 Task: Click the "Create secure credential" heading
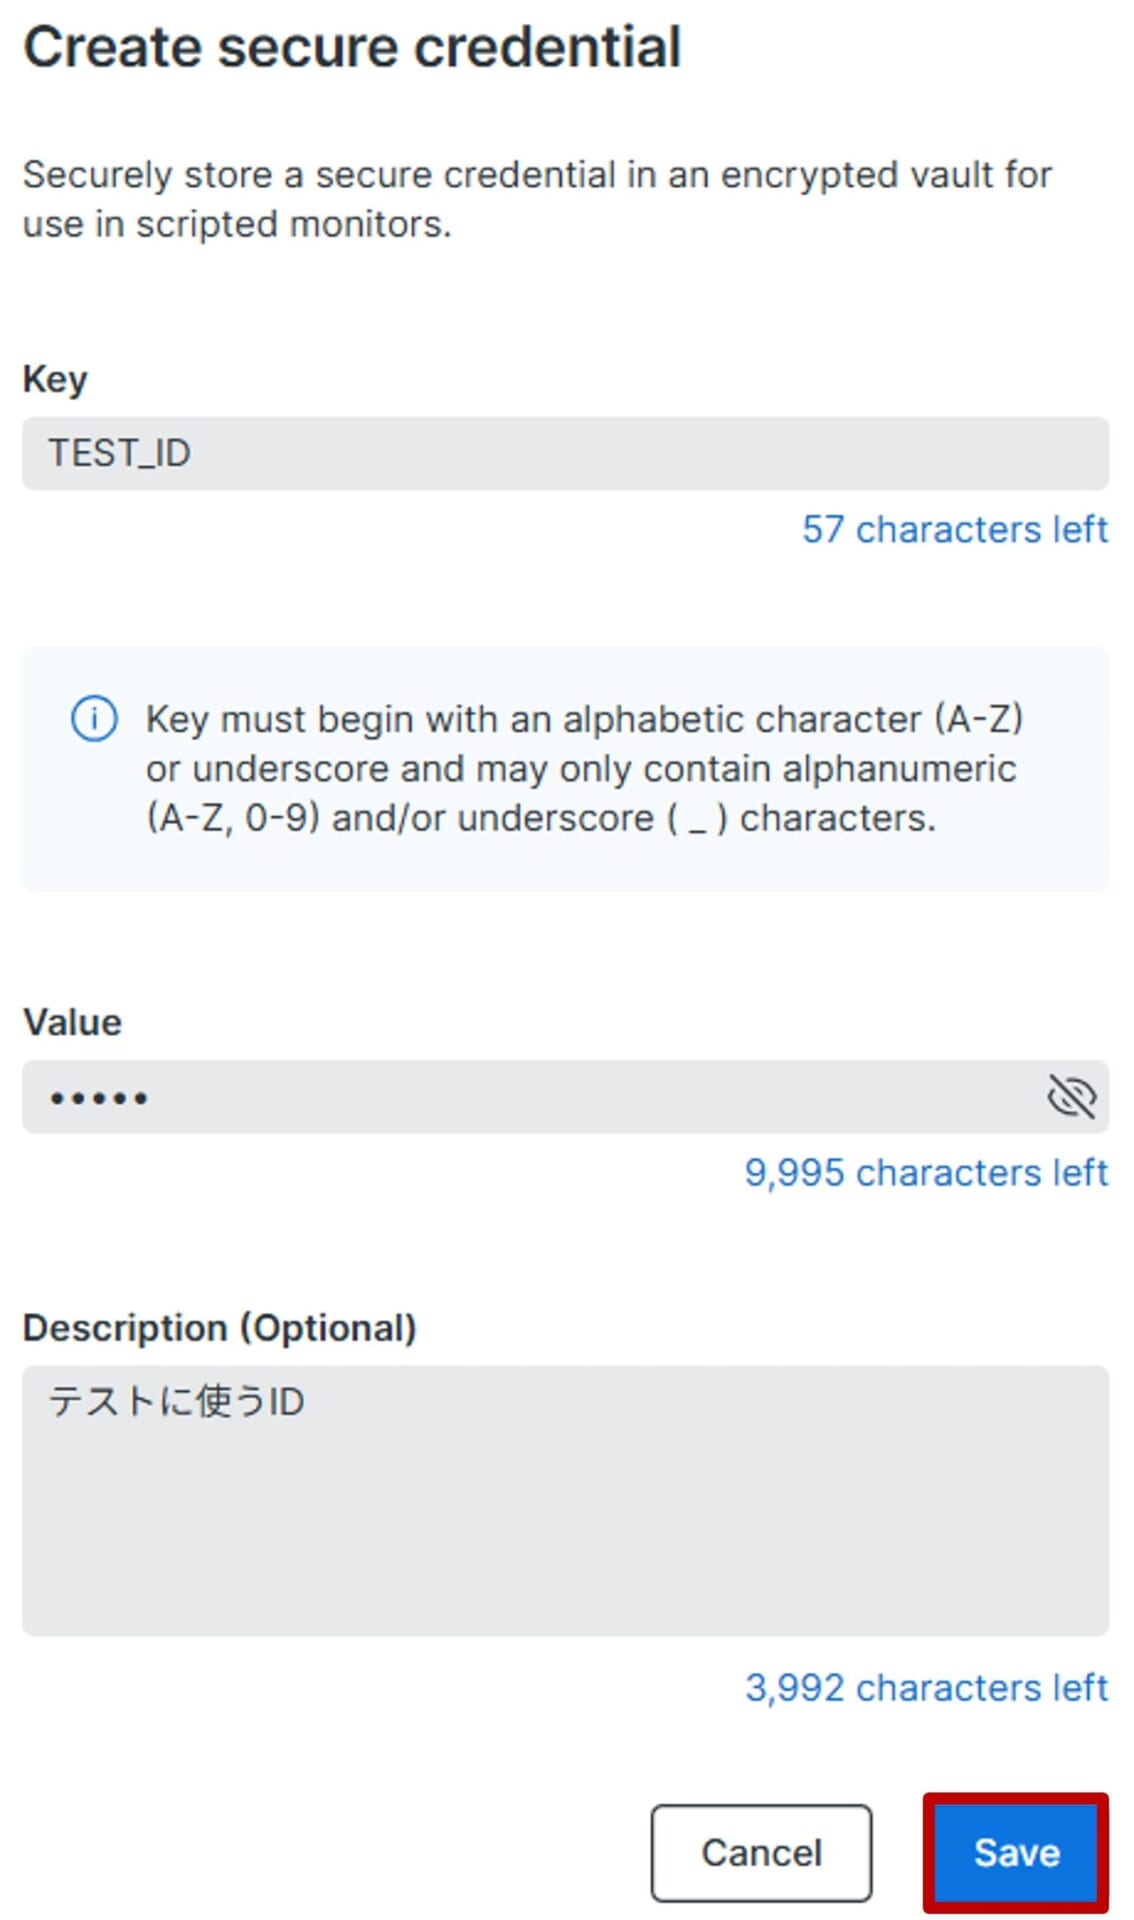(x=352, y=47)
